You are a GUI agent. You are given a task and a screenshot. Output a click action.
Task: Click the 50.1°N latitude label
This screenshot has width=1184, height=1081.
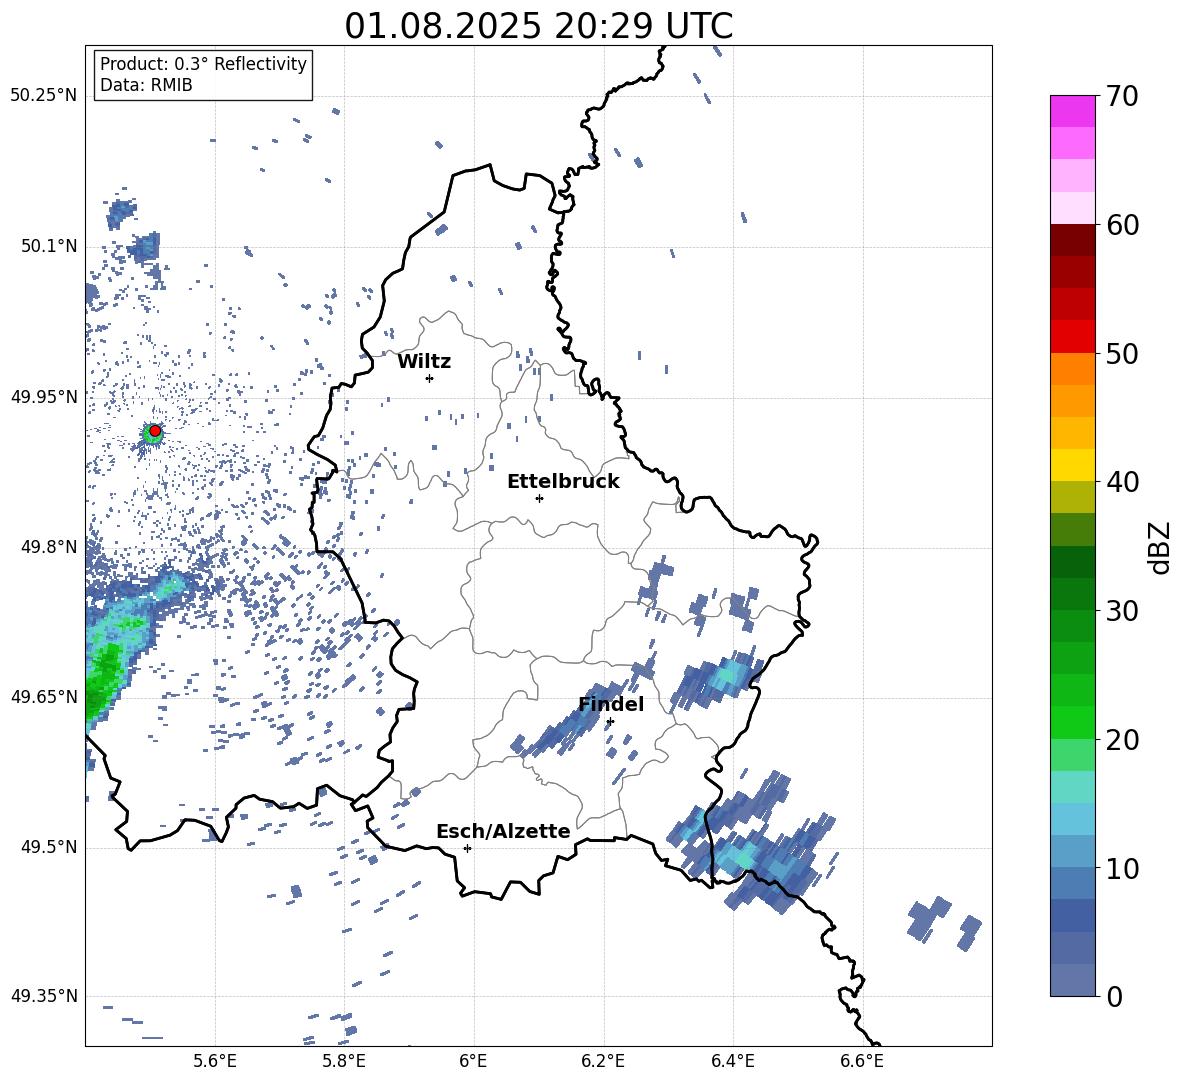pyautogui.click(x=48, y=246)
